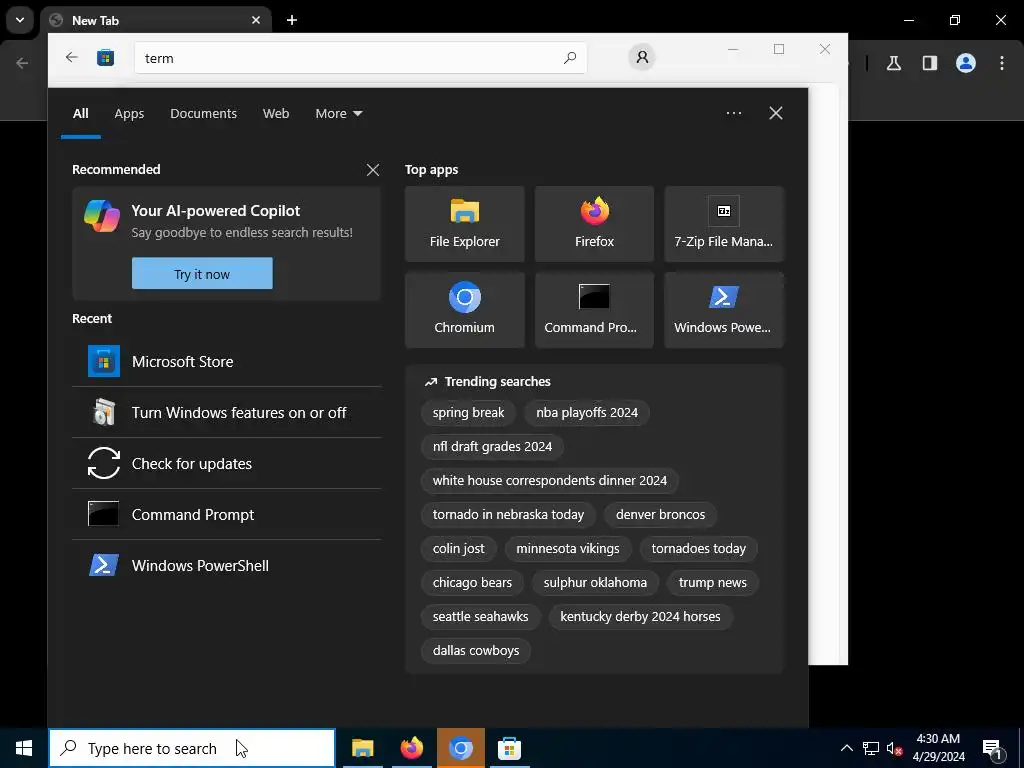Open File Explorer from the taskbar
The height and width of the screenshot is (768, 1024).
tap(362, 748)
